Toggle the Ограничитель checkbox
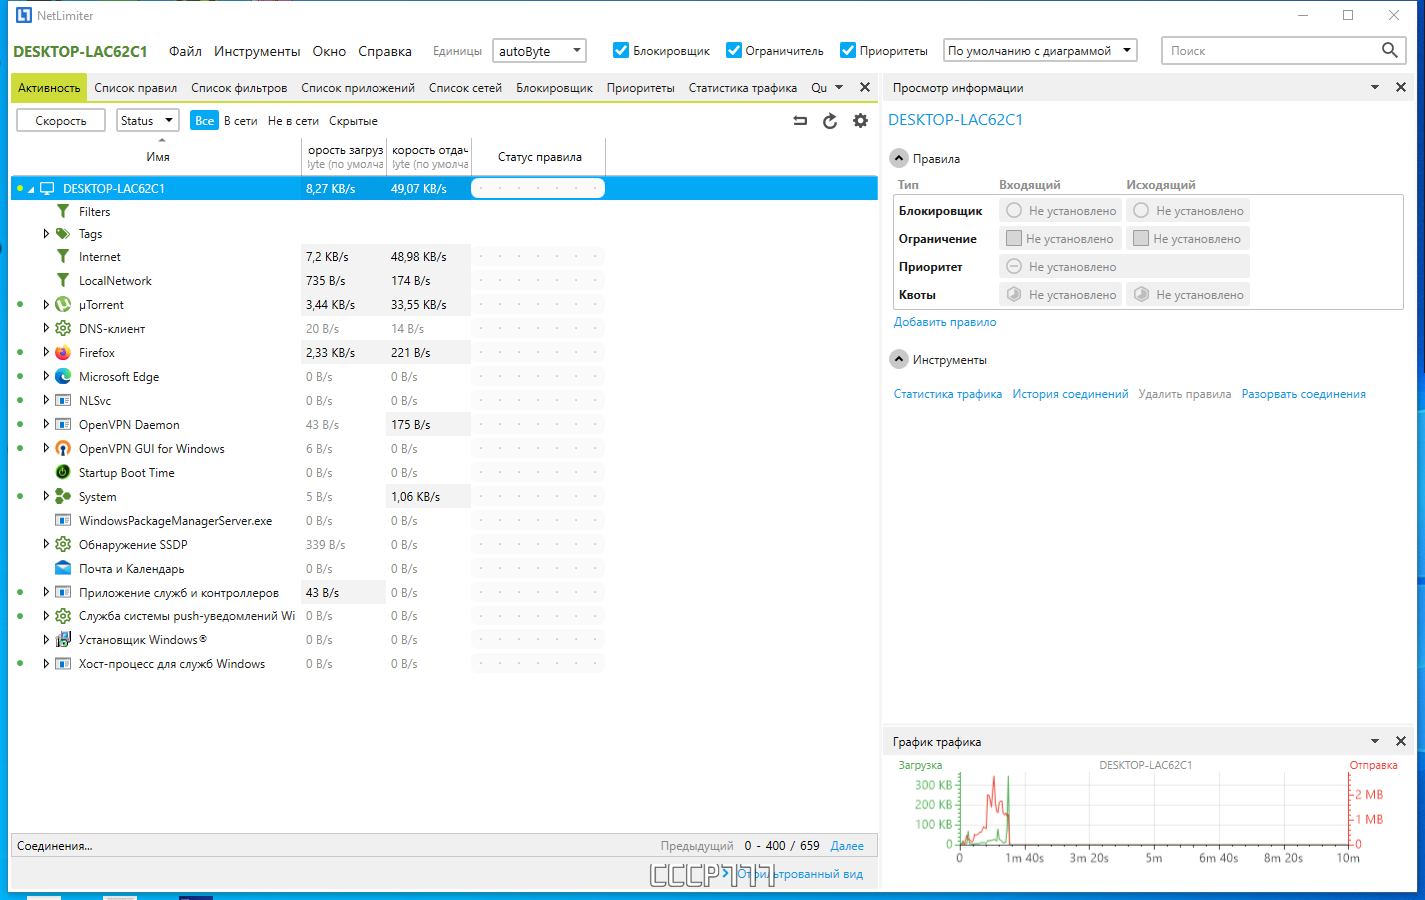 pyautogui.click(x=734, y=50)
